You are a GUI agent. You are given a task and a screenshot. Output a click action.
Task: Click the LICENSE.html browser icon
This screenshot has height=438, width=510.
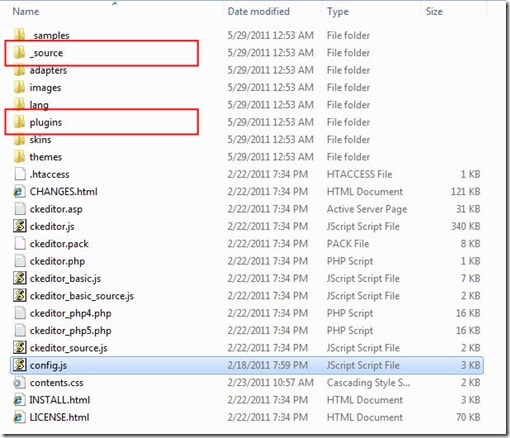[19, 417]
